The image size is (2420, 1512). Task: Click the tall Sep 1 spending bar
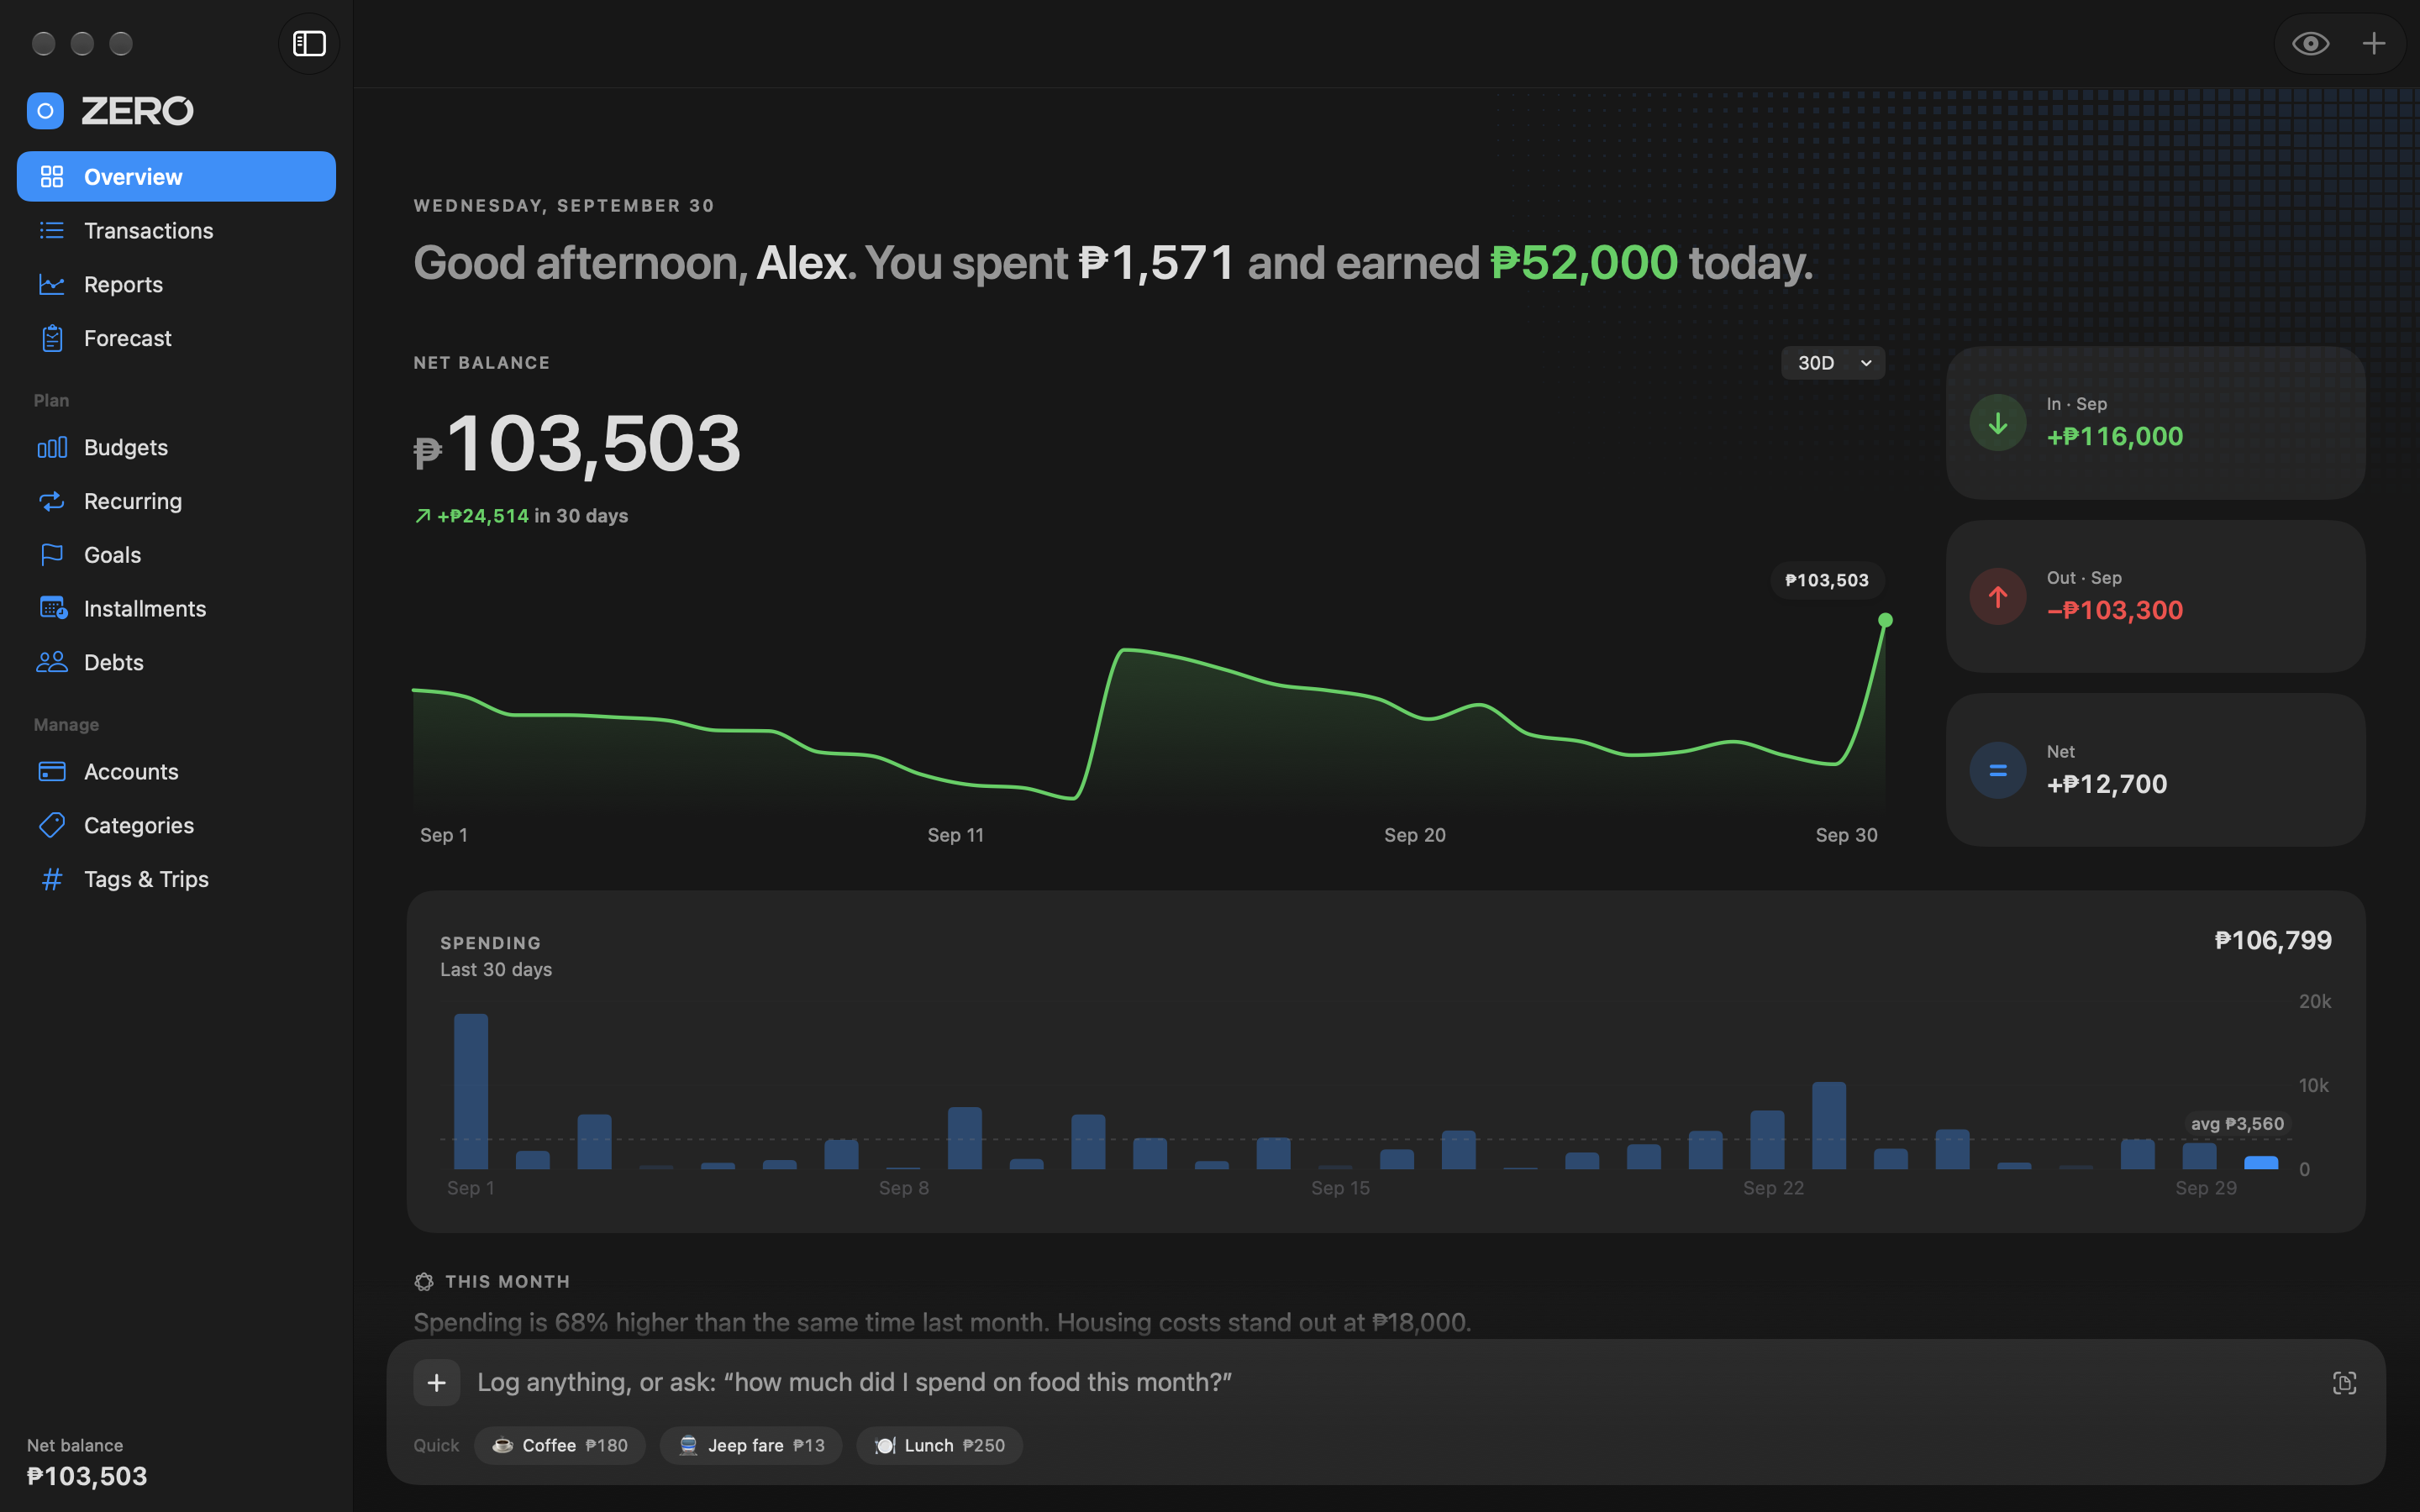pos(471,1091)
